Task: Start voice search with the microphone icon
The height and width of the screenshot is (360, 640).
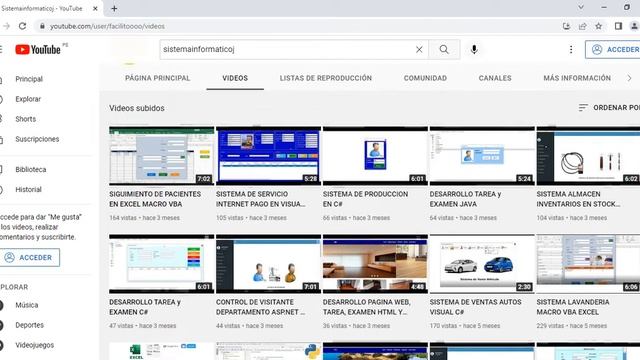Action: click(474, 49)
